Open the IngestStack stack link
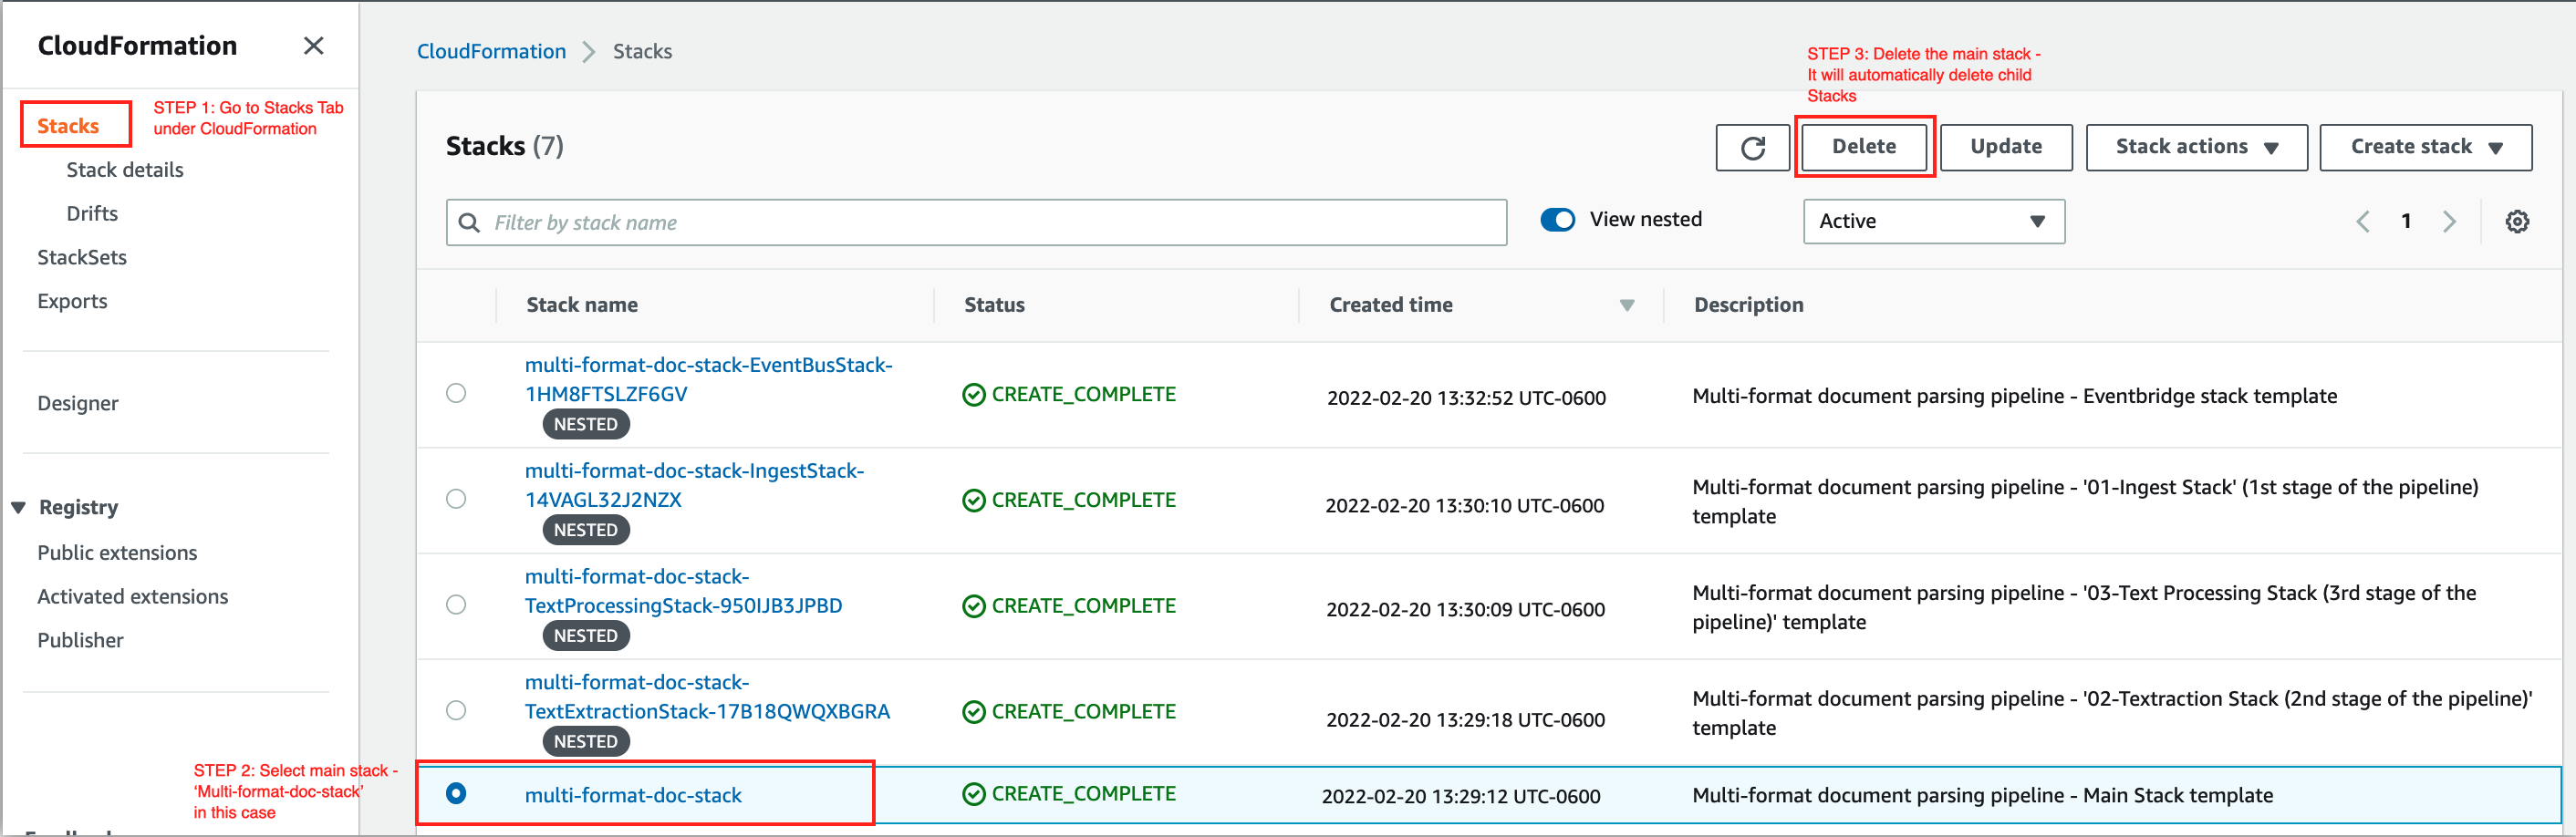 694,486
